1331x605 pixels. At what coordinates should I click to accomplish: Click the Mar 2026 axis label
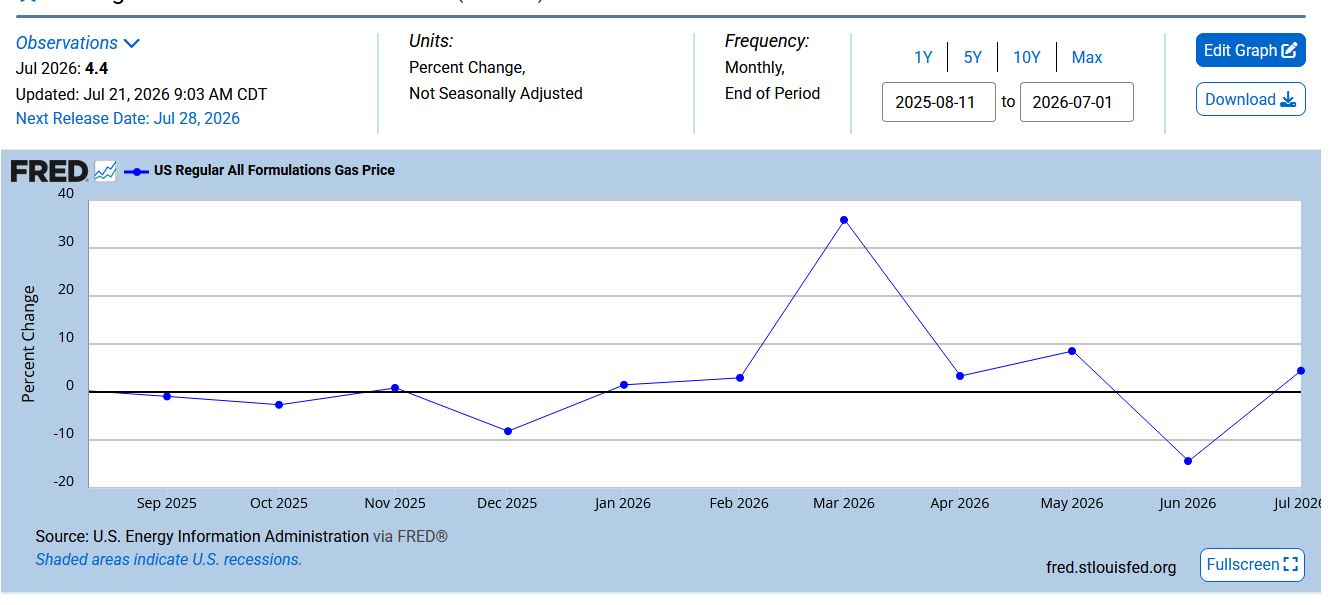(844, 503)
